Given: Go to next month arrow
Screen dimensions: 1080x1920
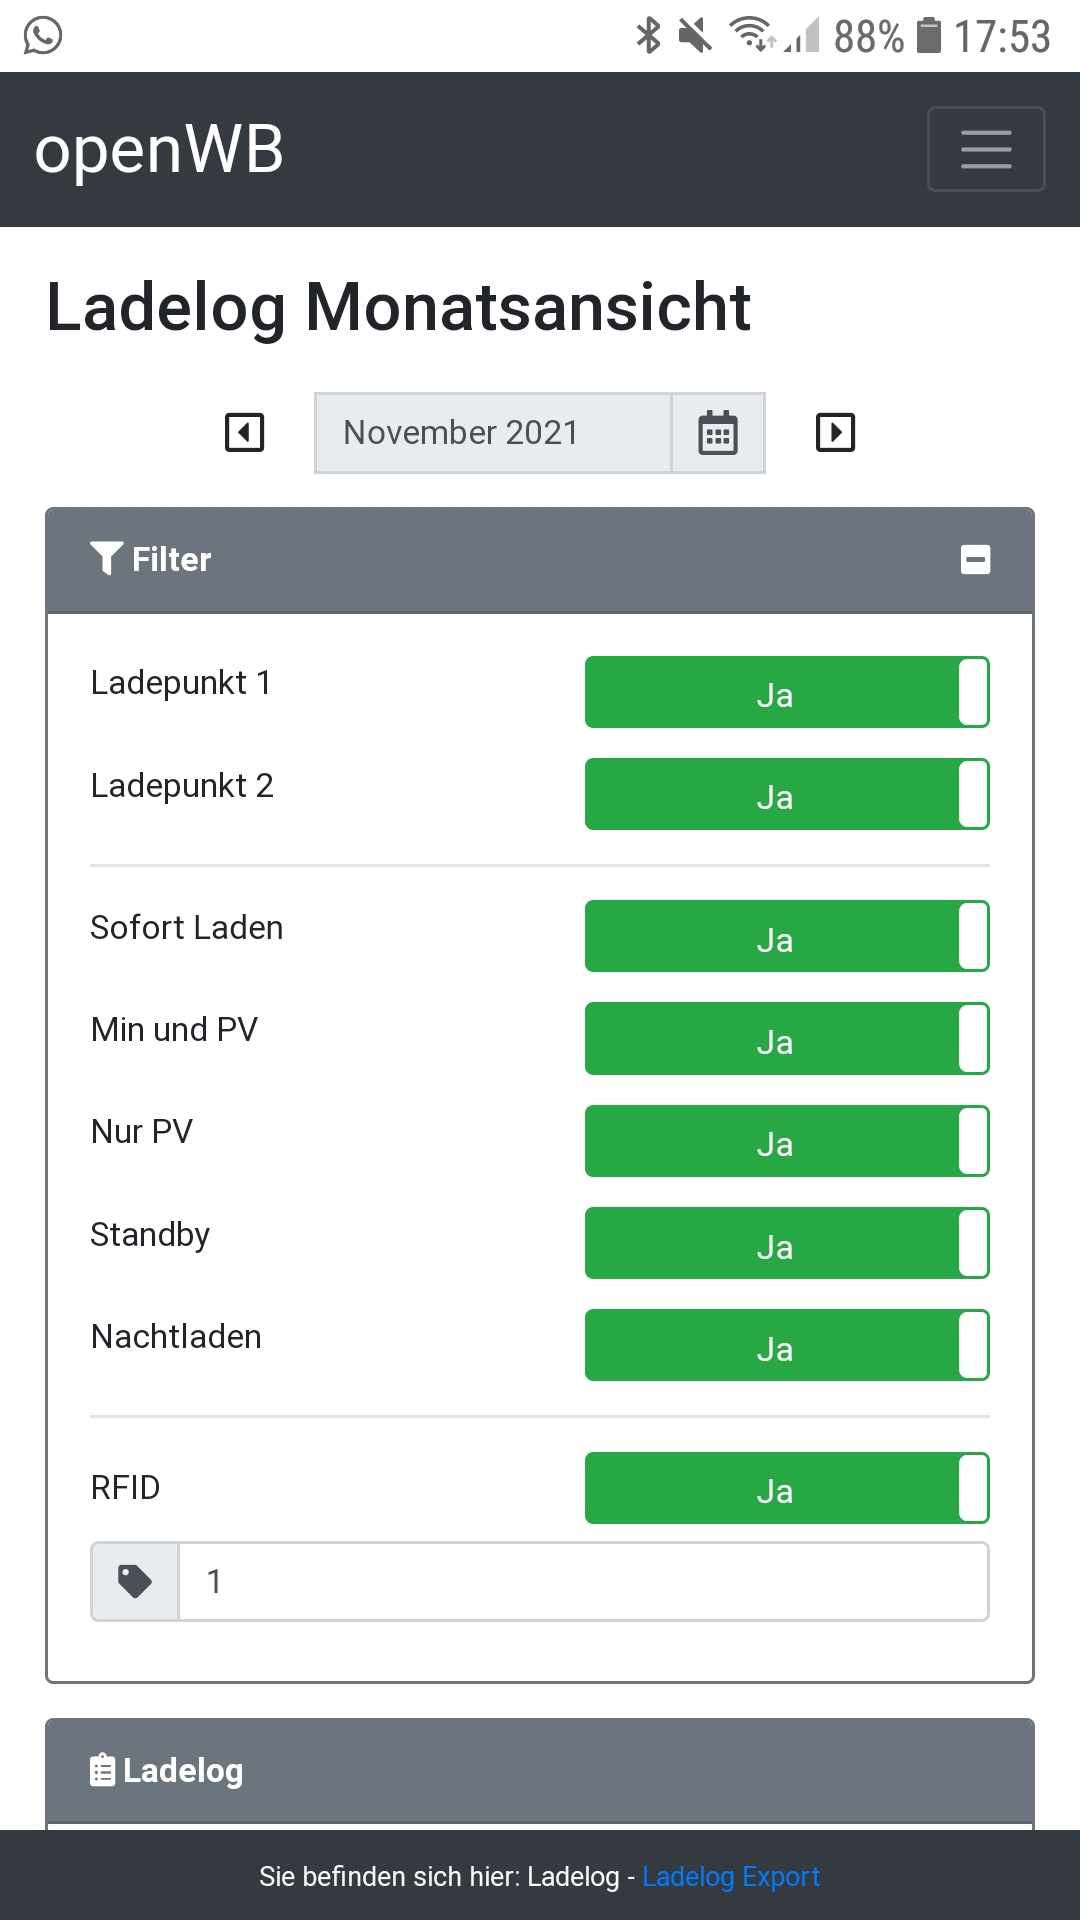Looking at the screenshot, I should click(x=835, y=433).
